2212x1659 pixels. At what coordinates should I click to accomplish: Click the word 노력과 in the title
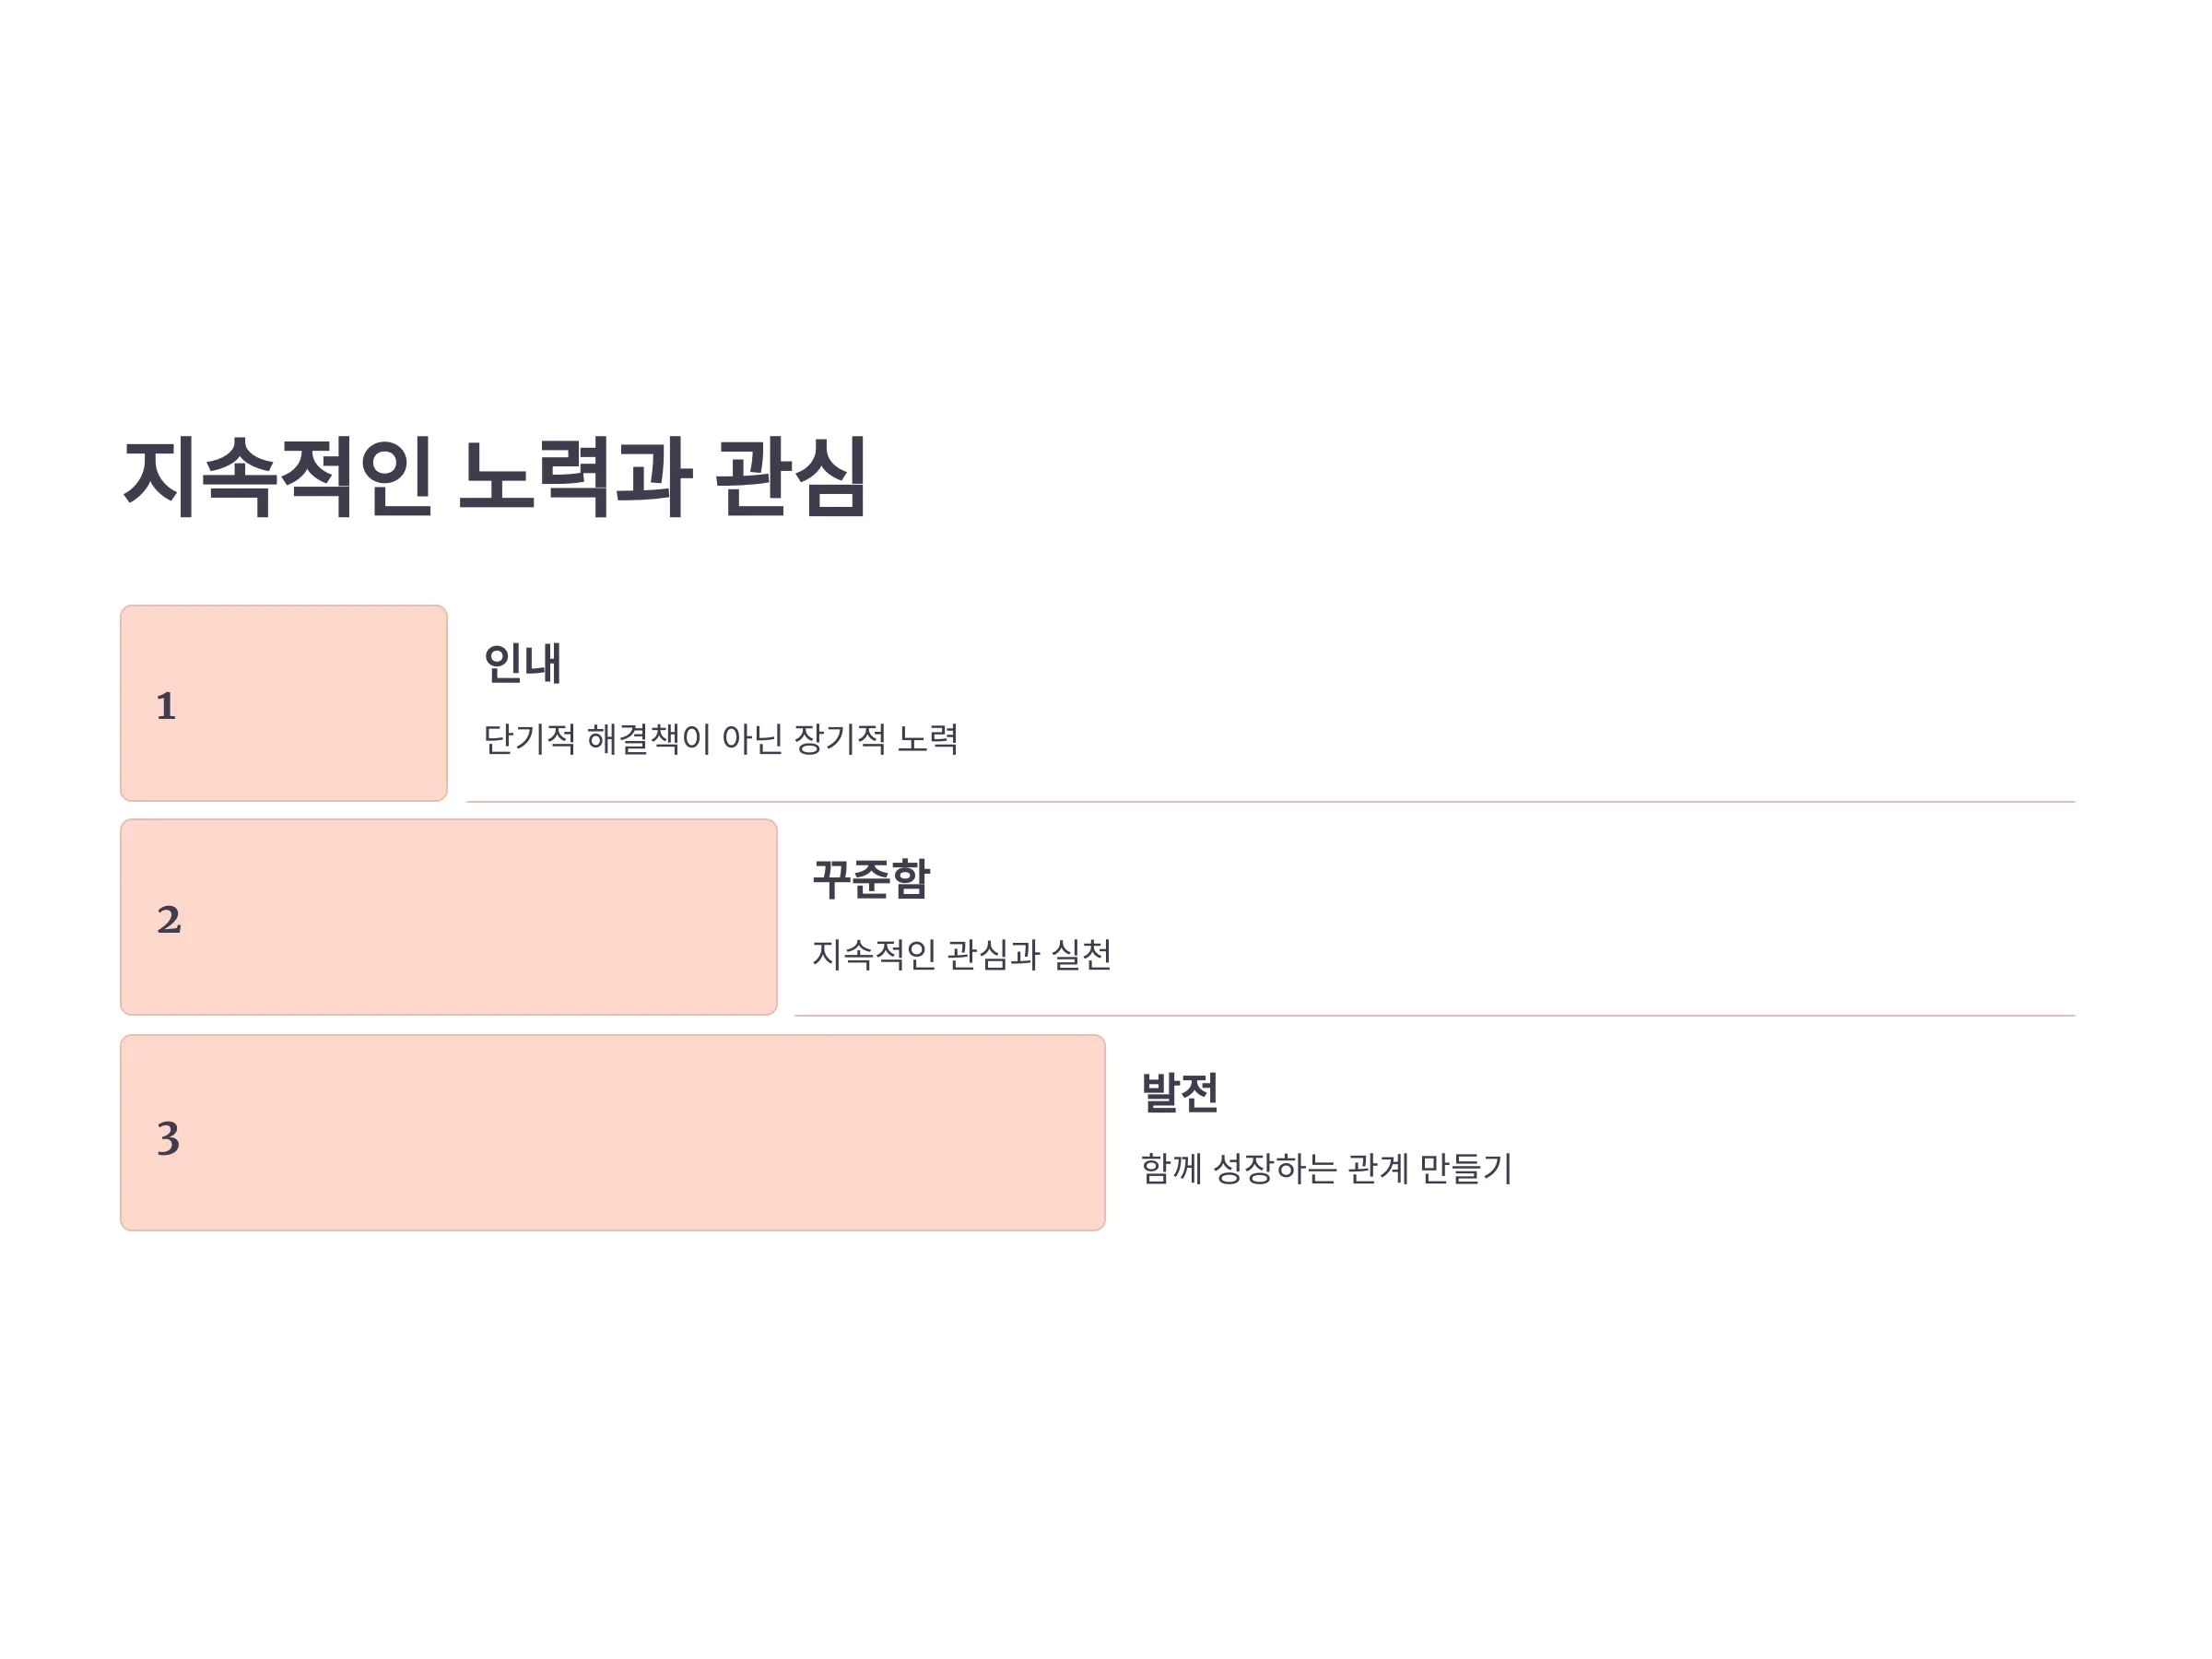576,477
